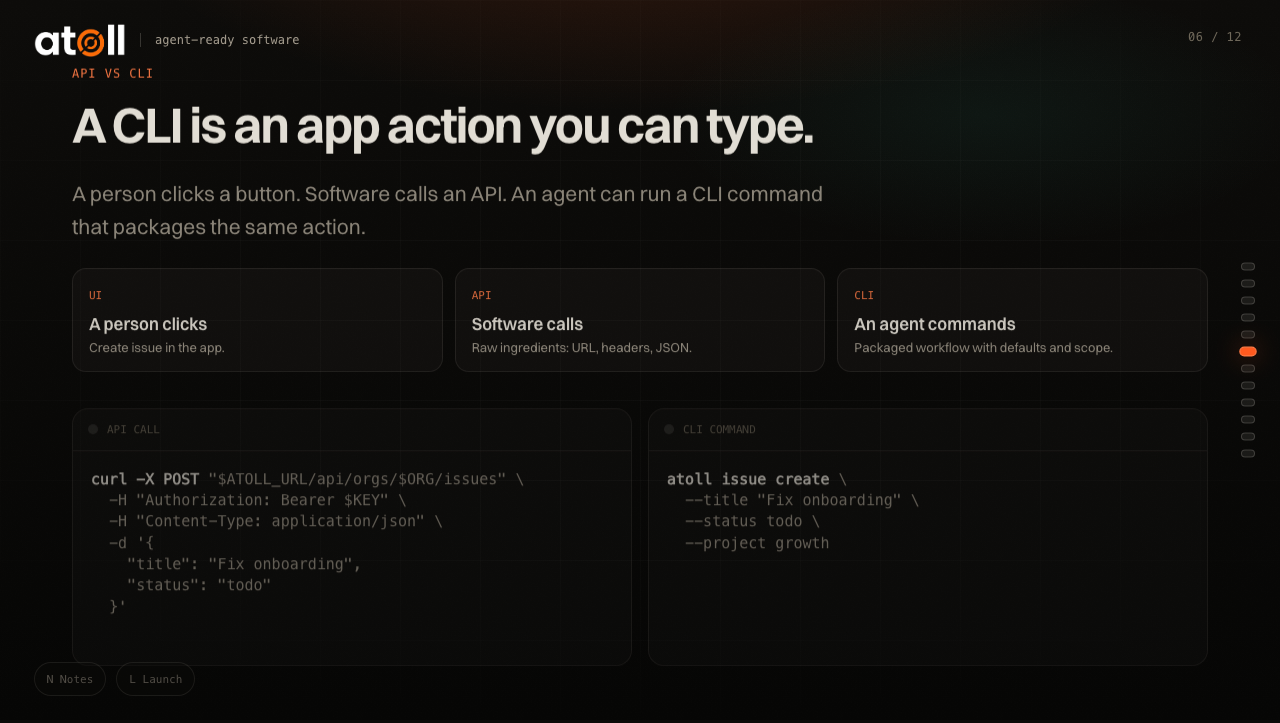Click the "curl -X POST" code line
The height and width of the screenshot is (723, 1280).
(308, 479)
